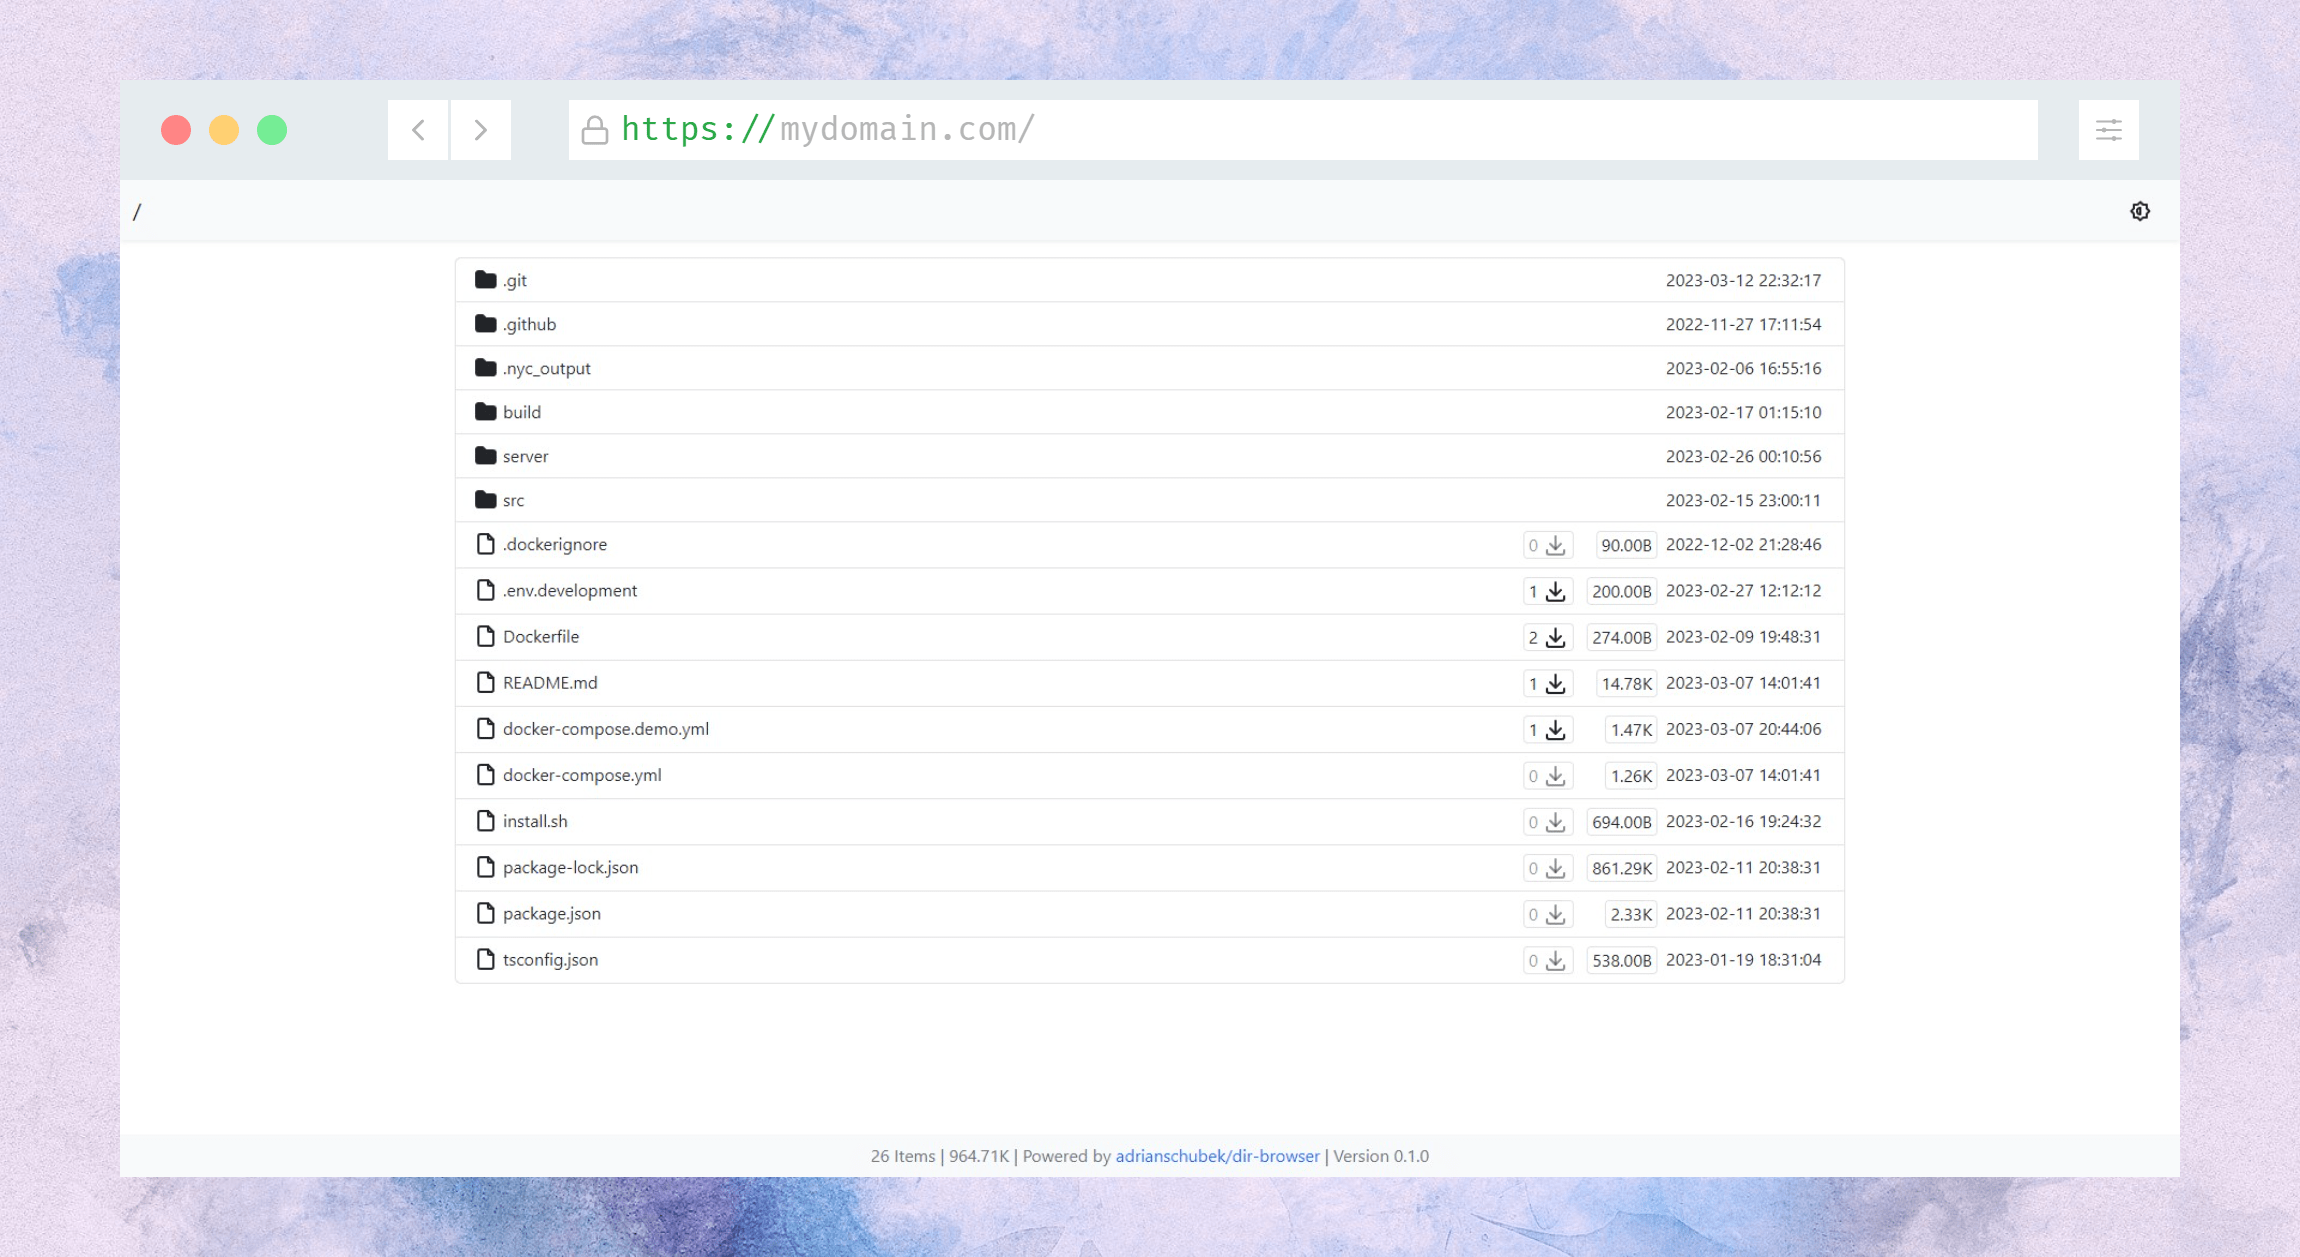This screenshot has width=2300, height=1257.
Task: Click the download icon for install.sh
Action: (1556, 820)
